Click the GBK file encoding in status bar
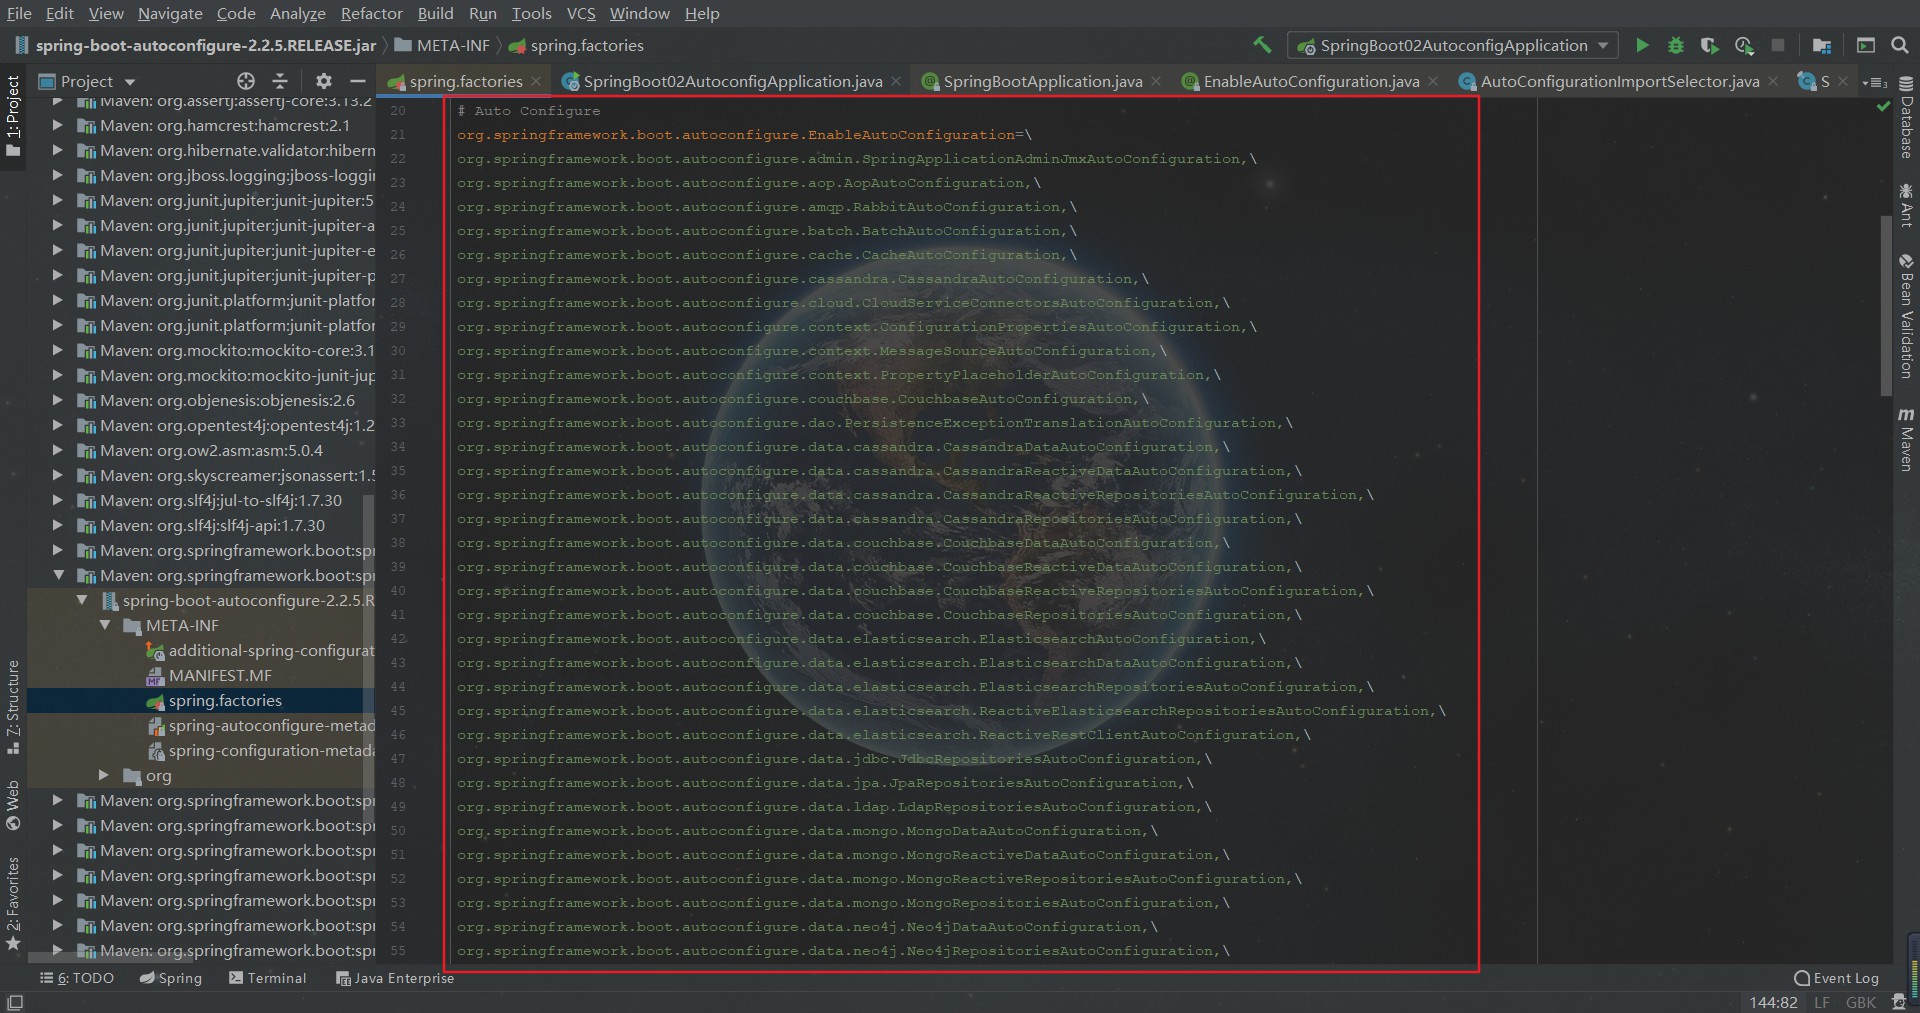1920x1013 pixels. pyautogui.click(x=1860, y=1002)
